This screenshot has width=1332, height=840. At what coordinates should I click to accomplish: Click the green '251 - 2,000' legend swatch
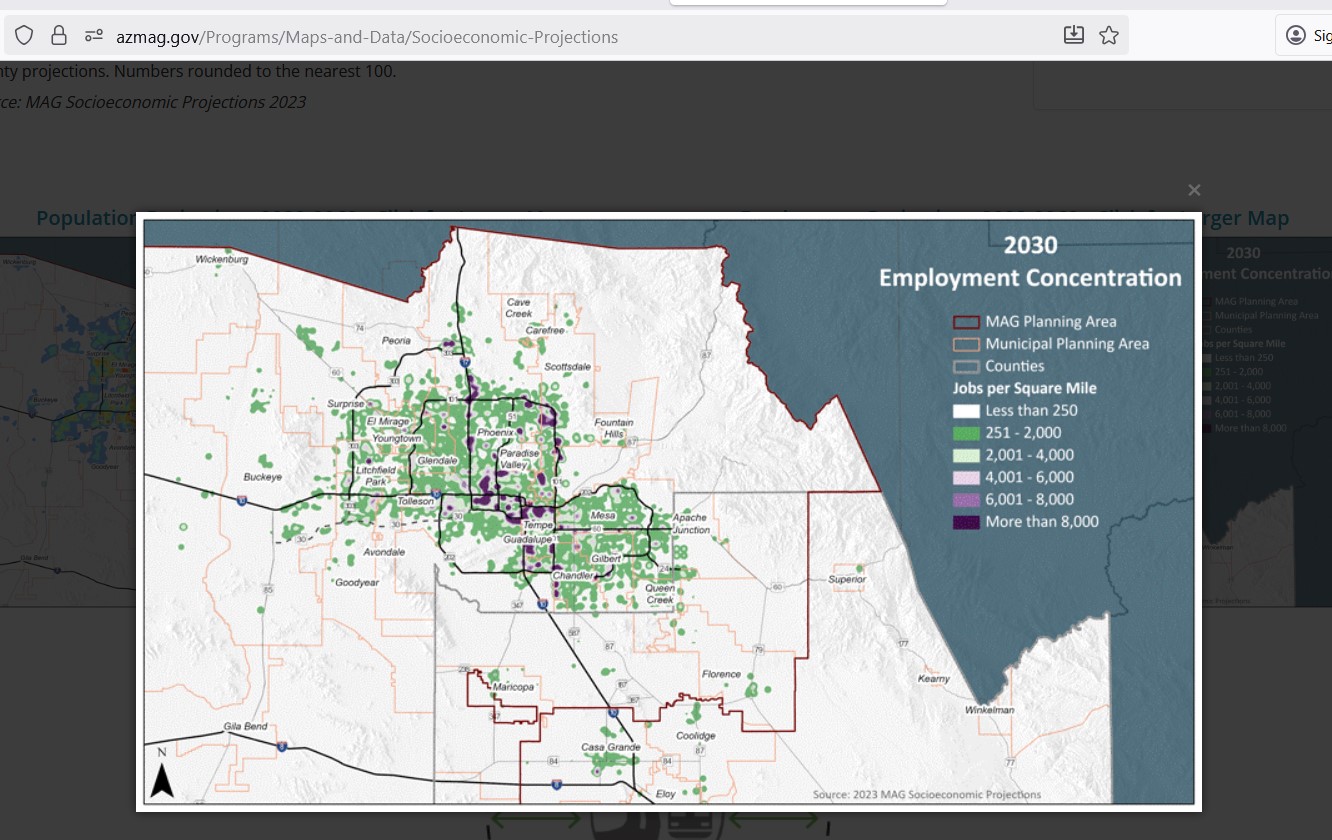point(965,433)
